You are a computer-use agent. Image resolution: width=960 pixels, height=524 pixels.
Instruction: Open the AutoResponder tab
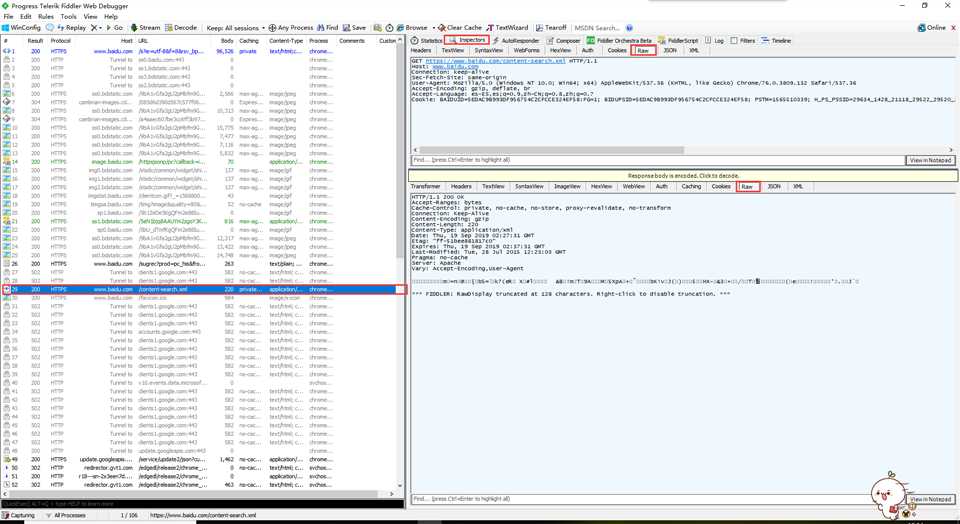(x=516, y=40)
